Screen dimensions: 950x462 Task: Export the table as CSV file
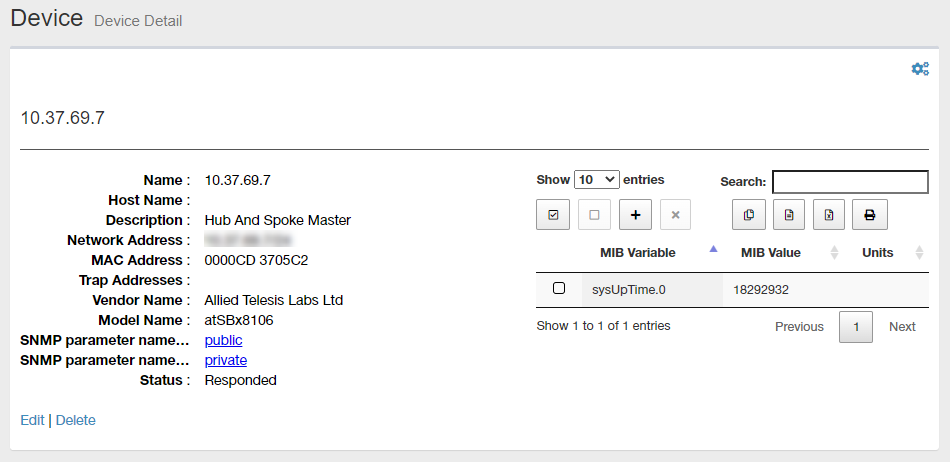[x=789, y=215]
